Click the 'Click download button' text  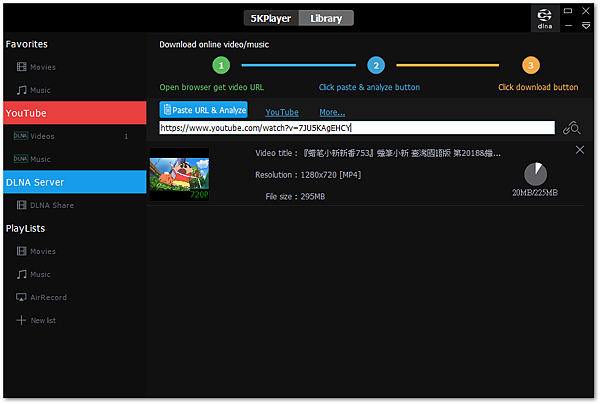pyautogui.click(x=538, y=87)
